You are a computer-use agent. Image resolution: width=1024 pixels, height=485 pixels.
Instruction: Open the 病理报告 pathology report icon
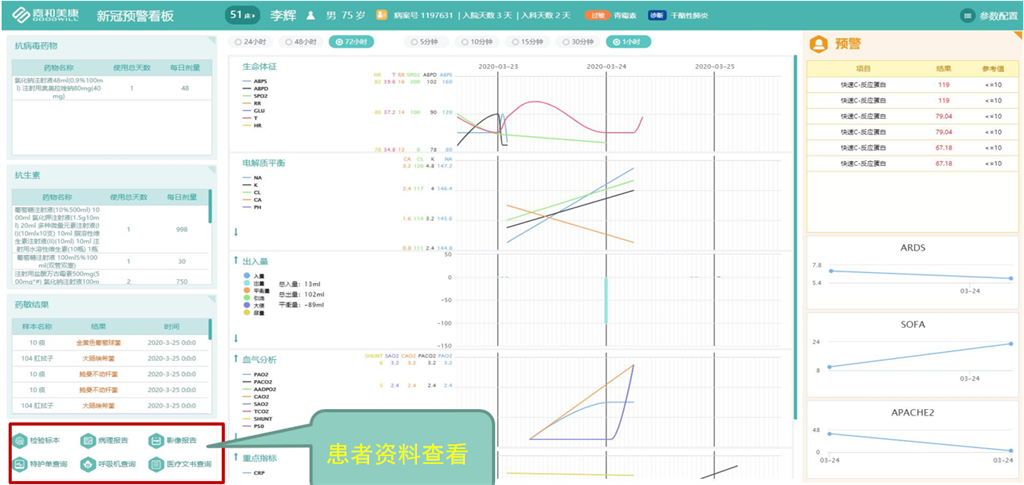tap(88, 441)
